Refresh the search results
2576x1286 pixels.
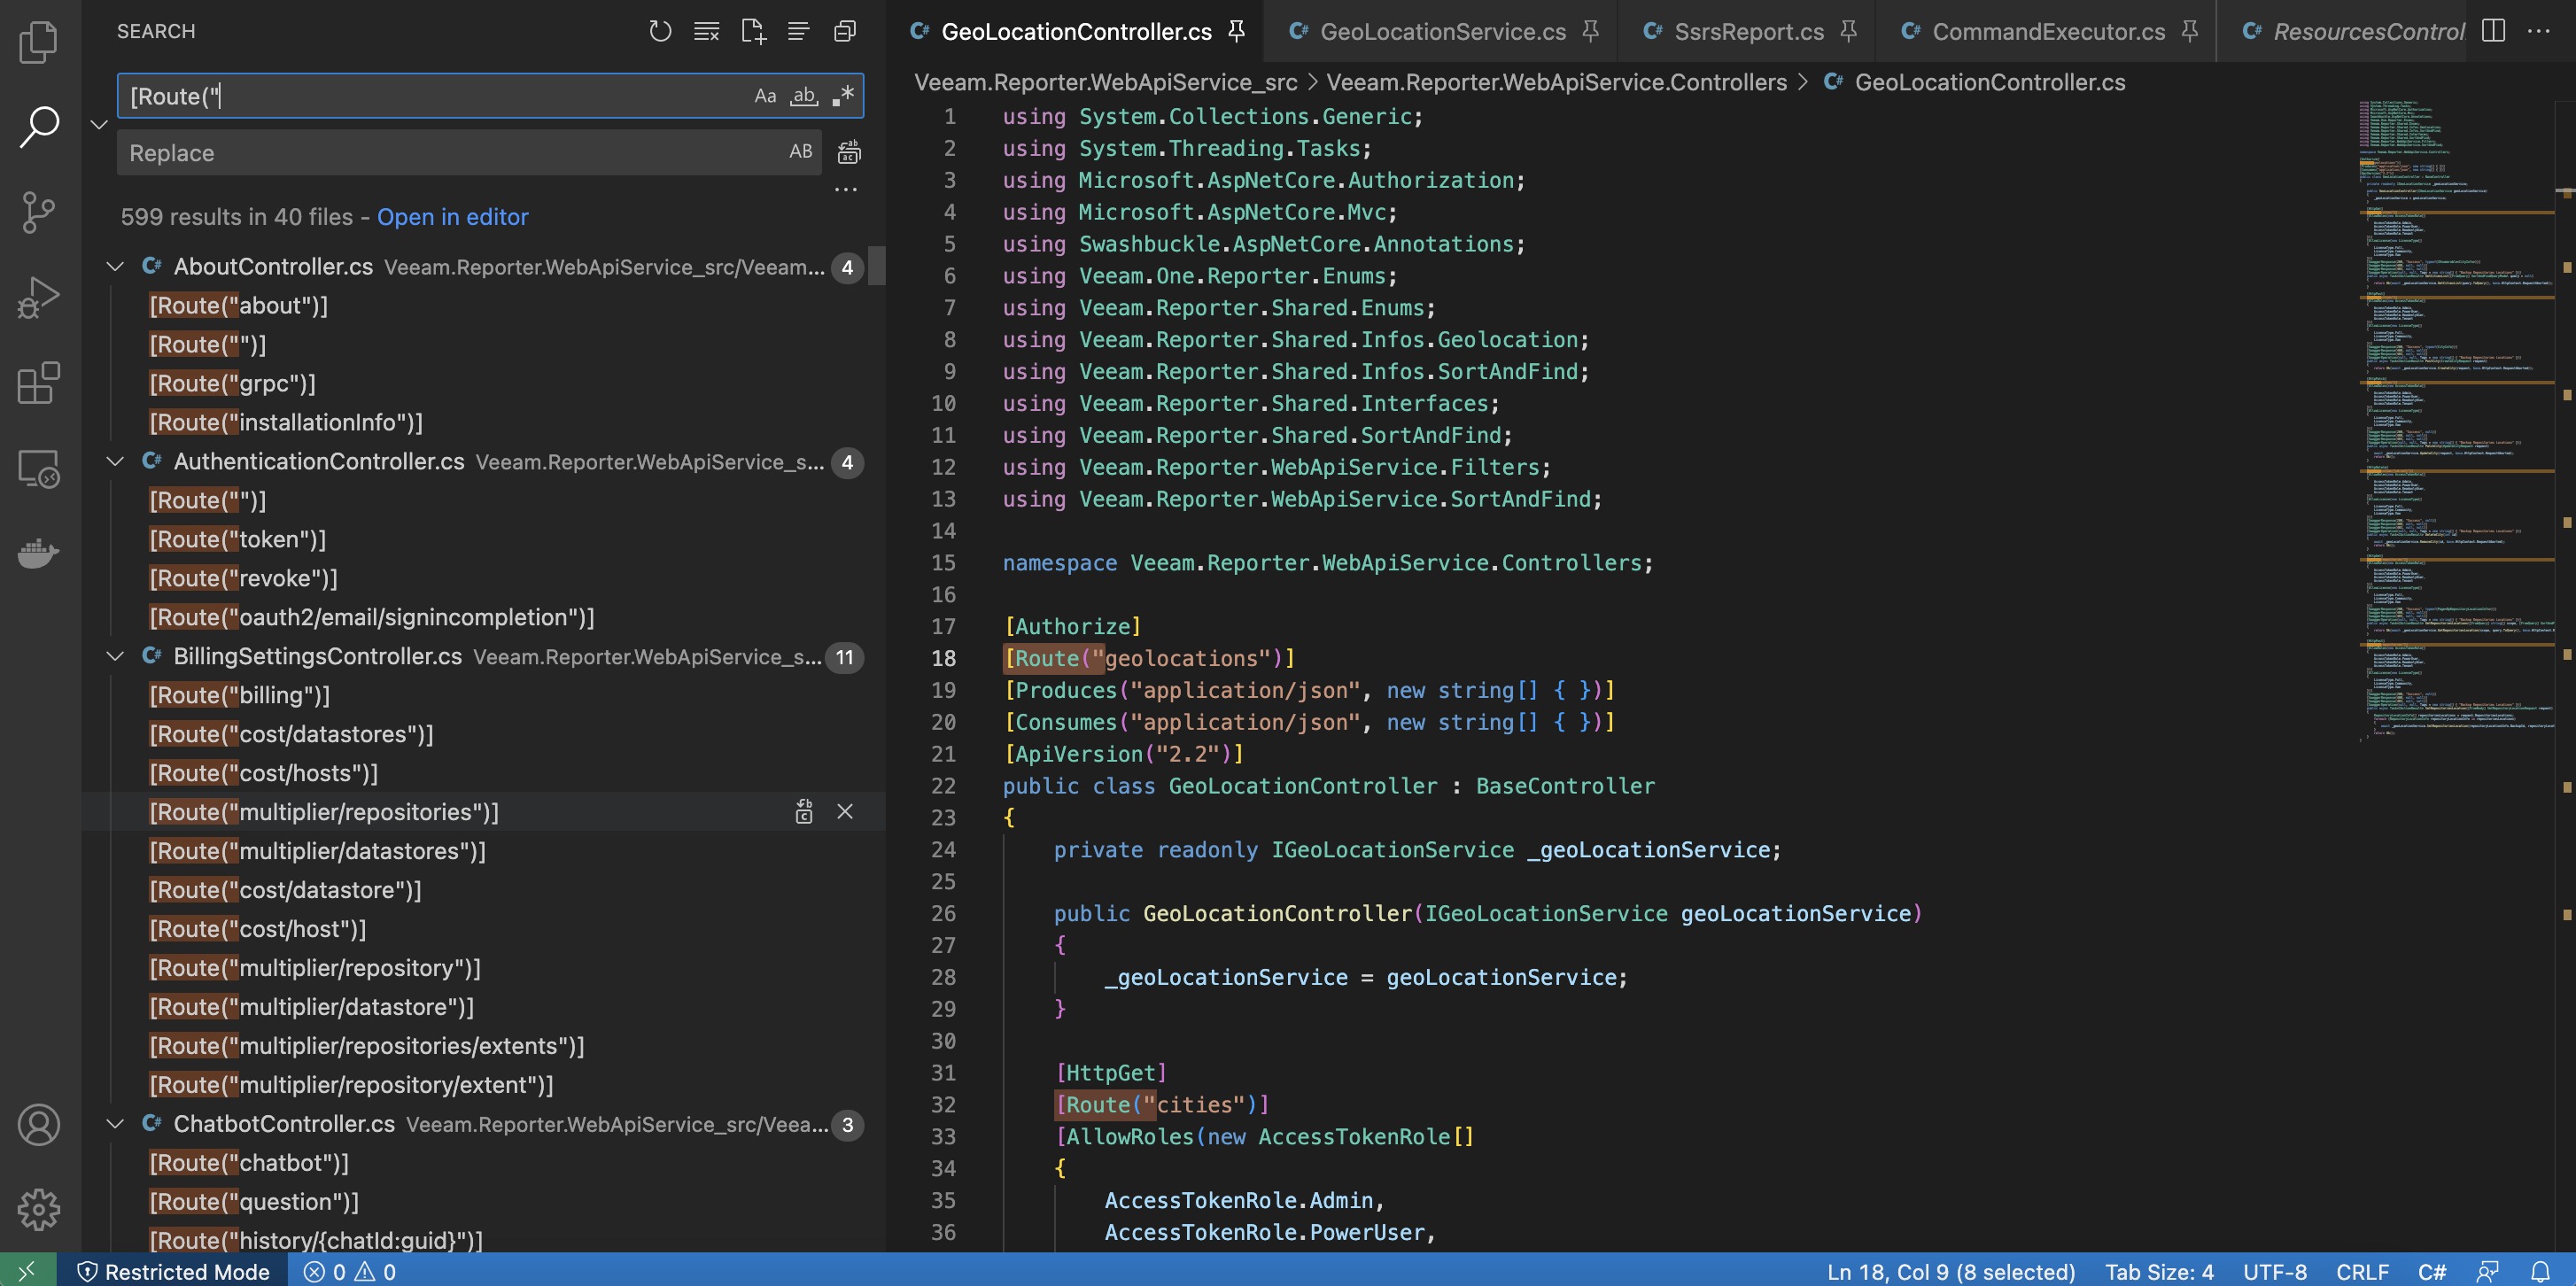coord(660,32)
